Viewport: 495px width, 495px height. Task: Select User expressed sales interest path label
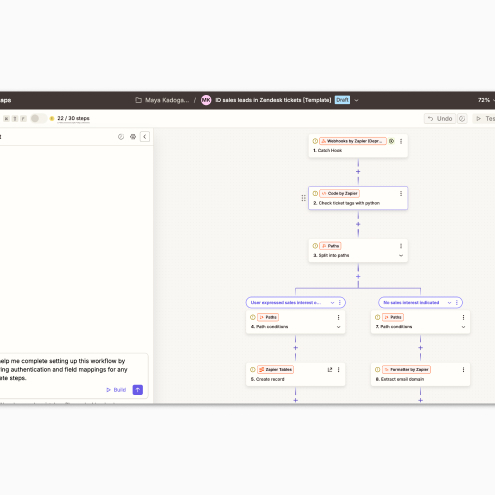point(286,303)
